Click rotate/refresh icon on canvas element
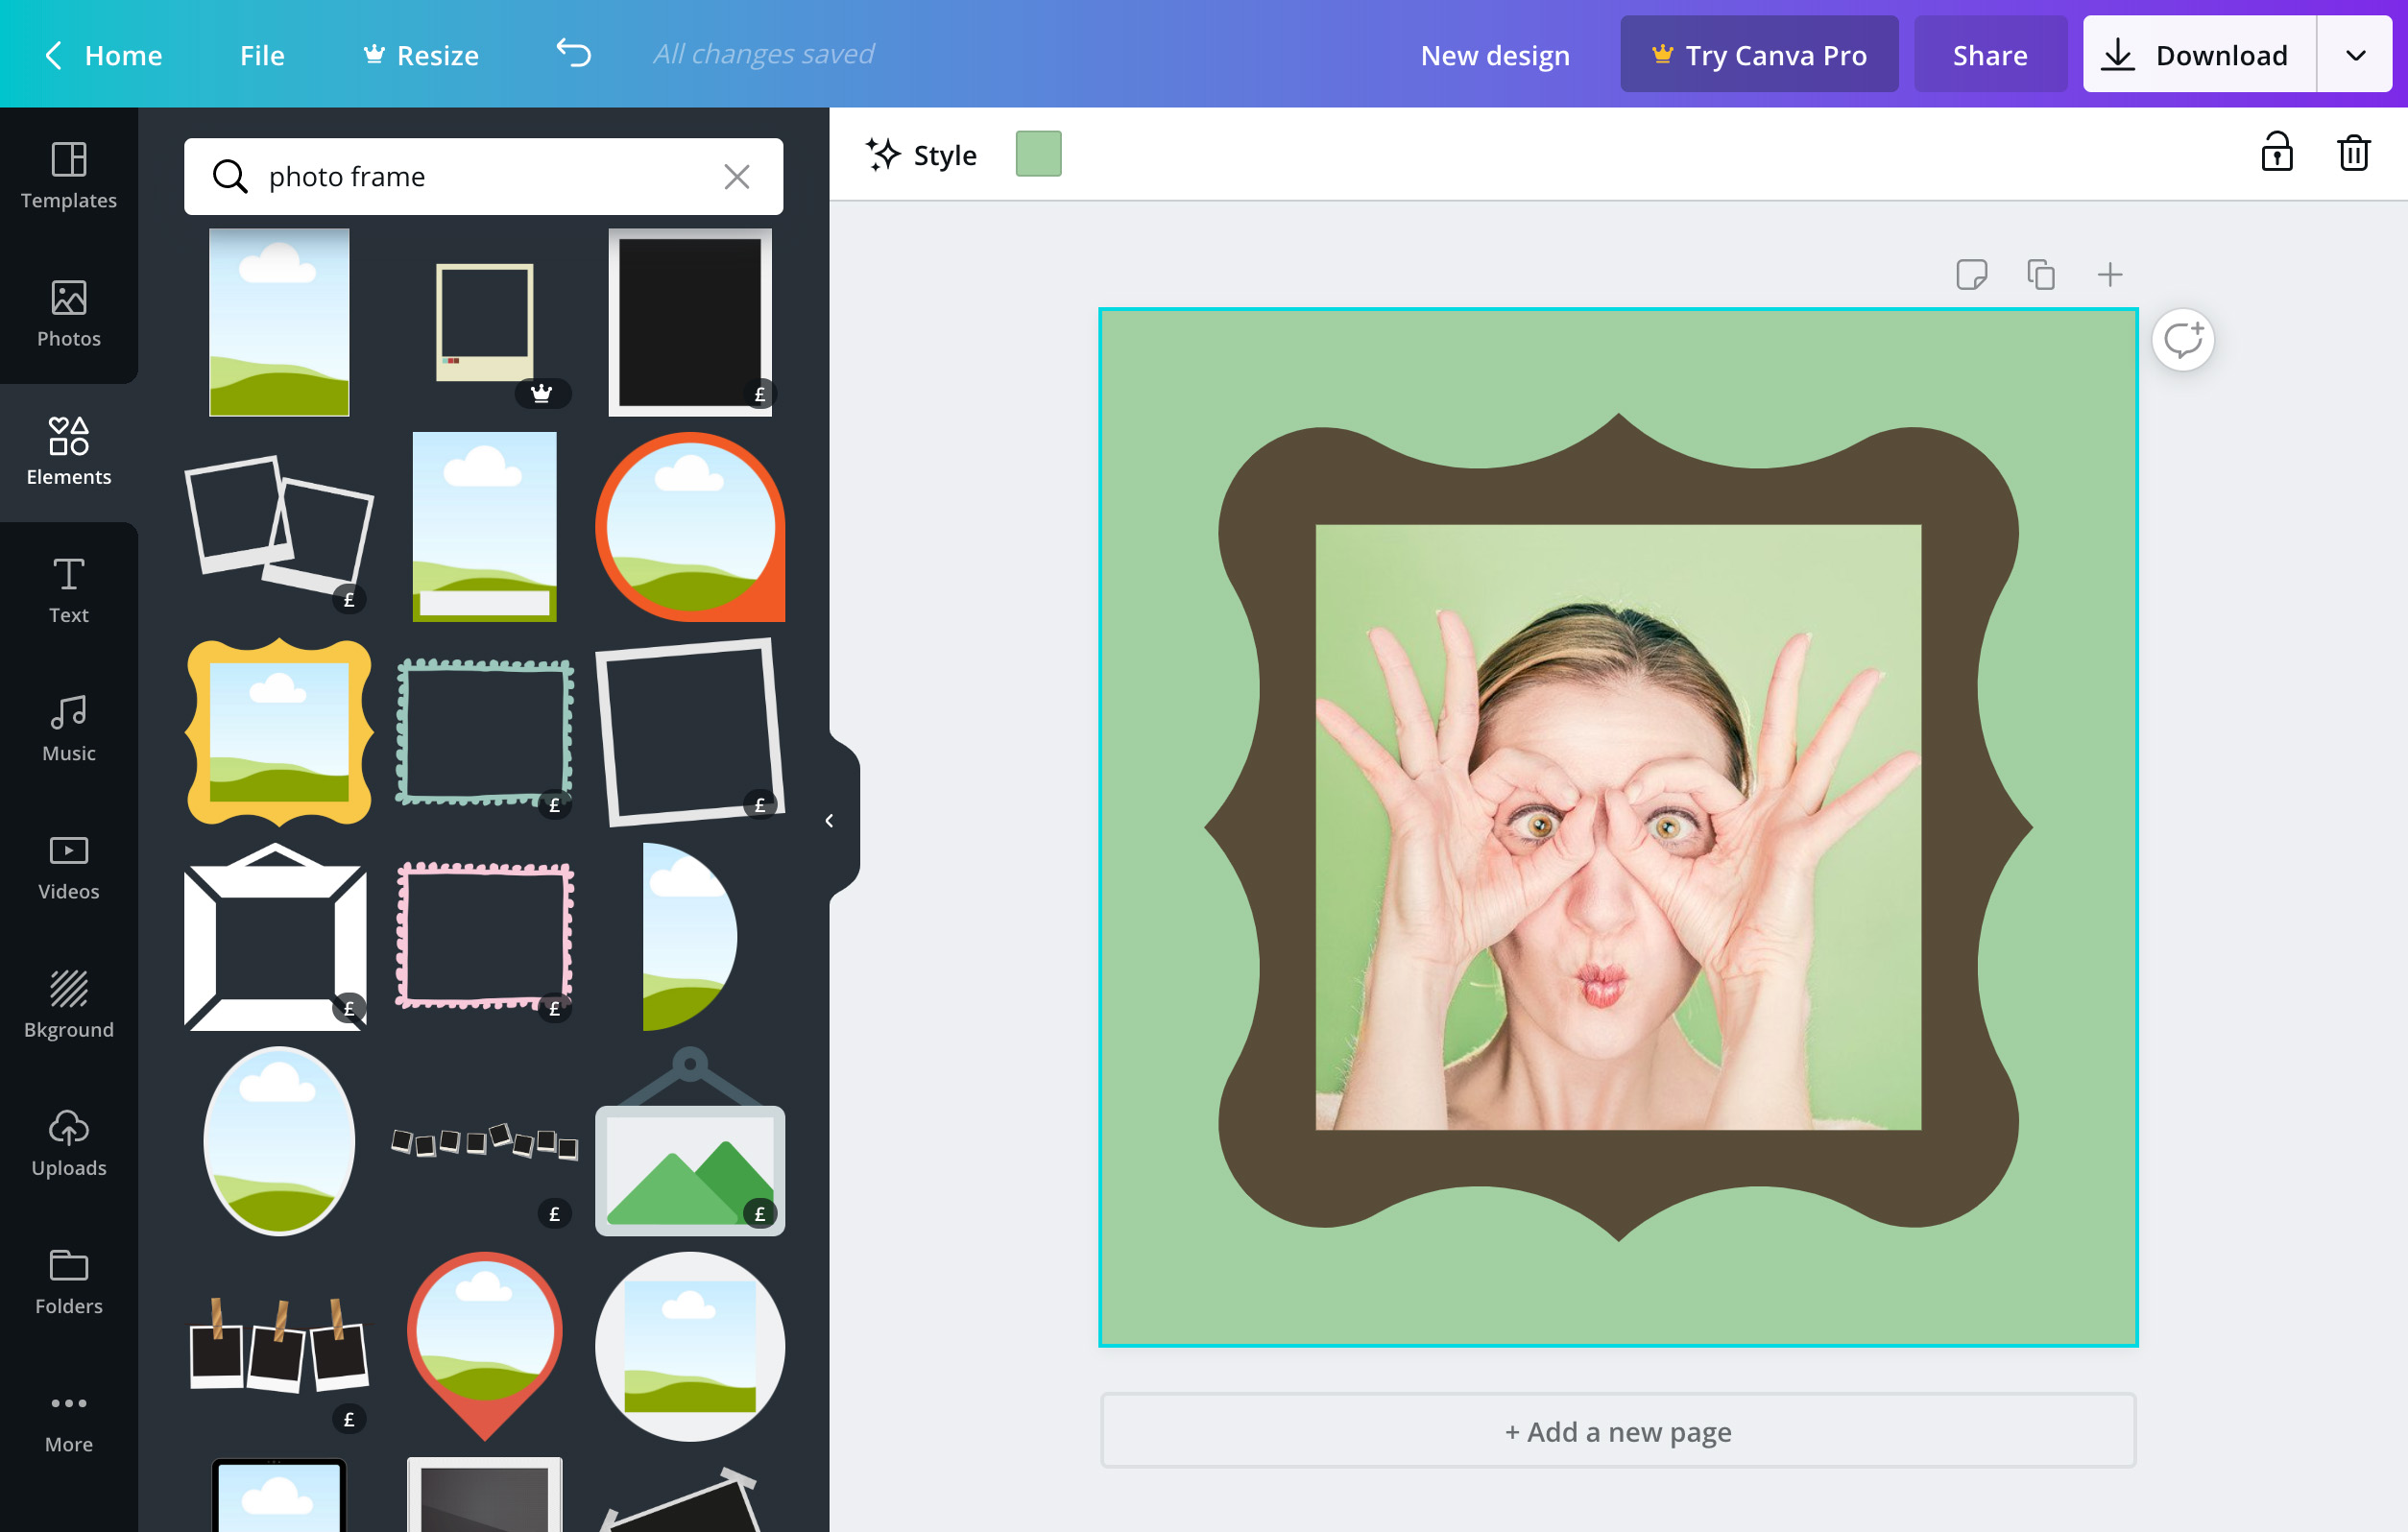The height and width of the screenshot is (1532, 2408). pos(2185,339)
